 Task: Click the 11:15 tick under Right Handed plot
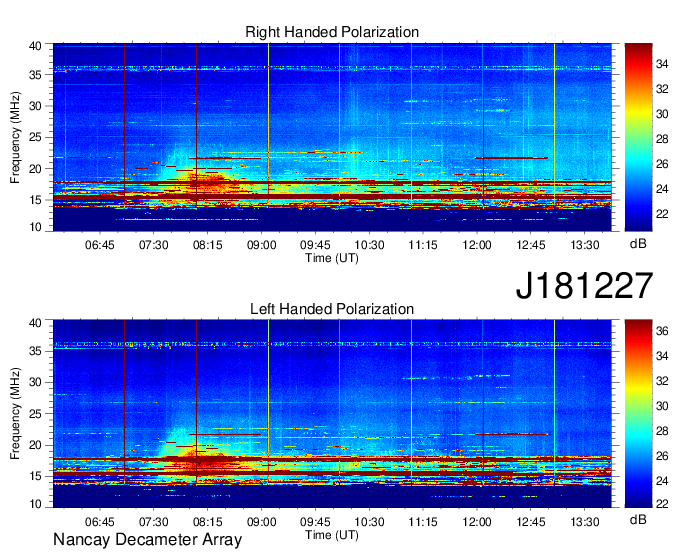[x=423, y=245]
